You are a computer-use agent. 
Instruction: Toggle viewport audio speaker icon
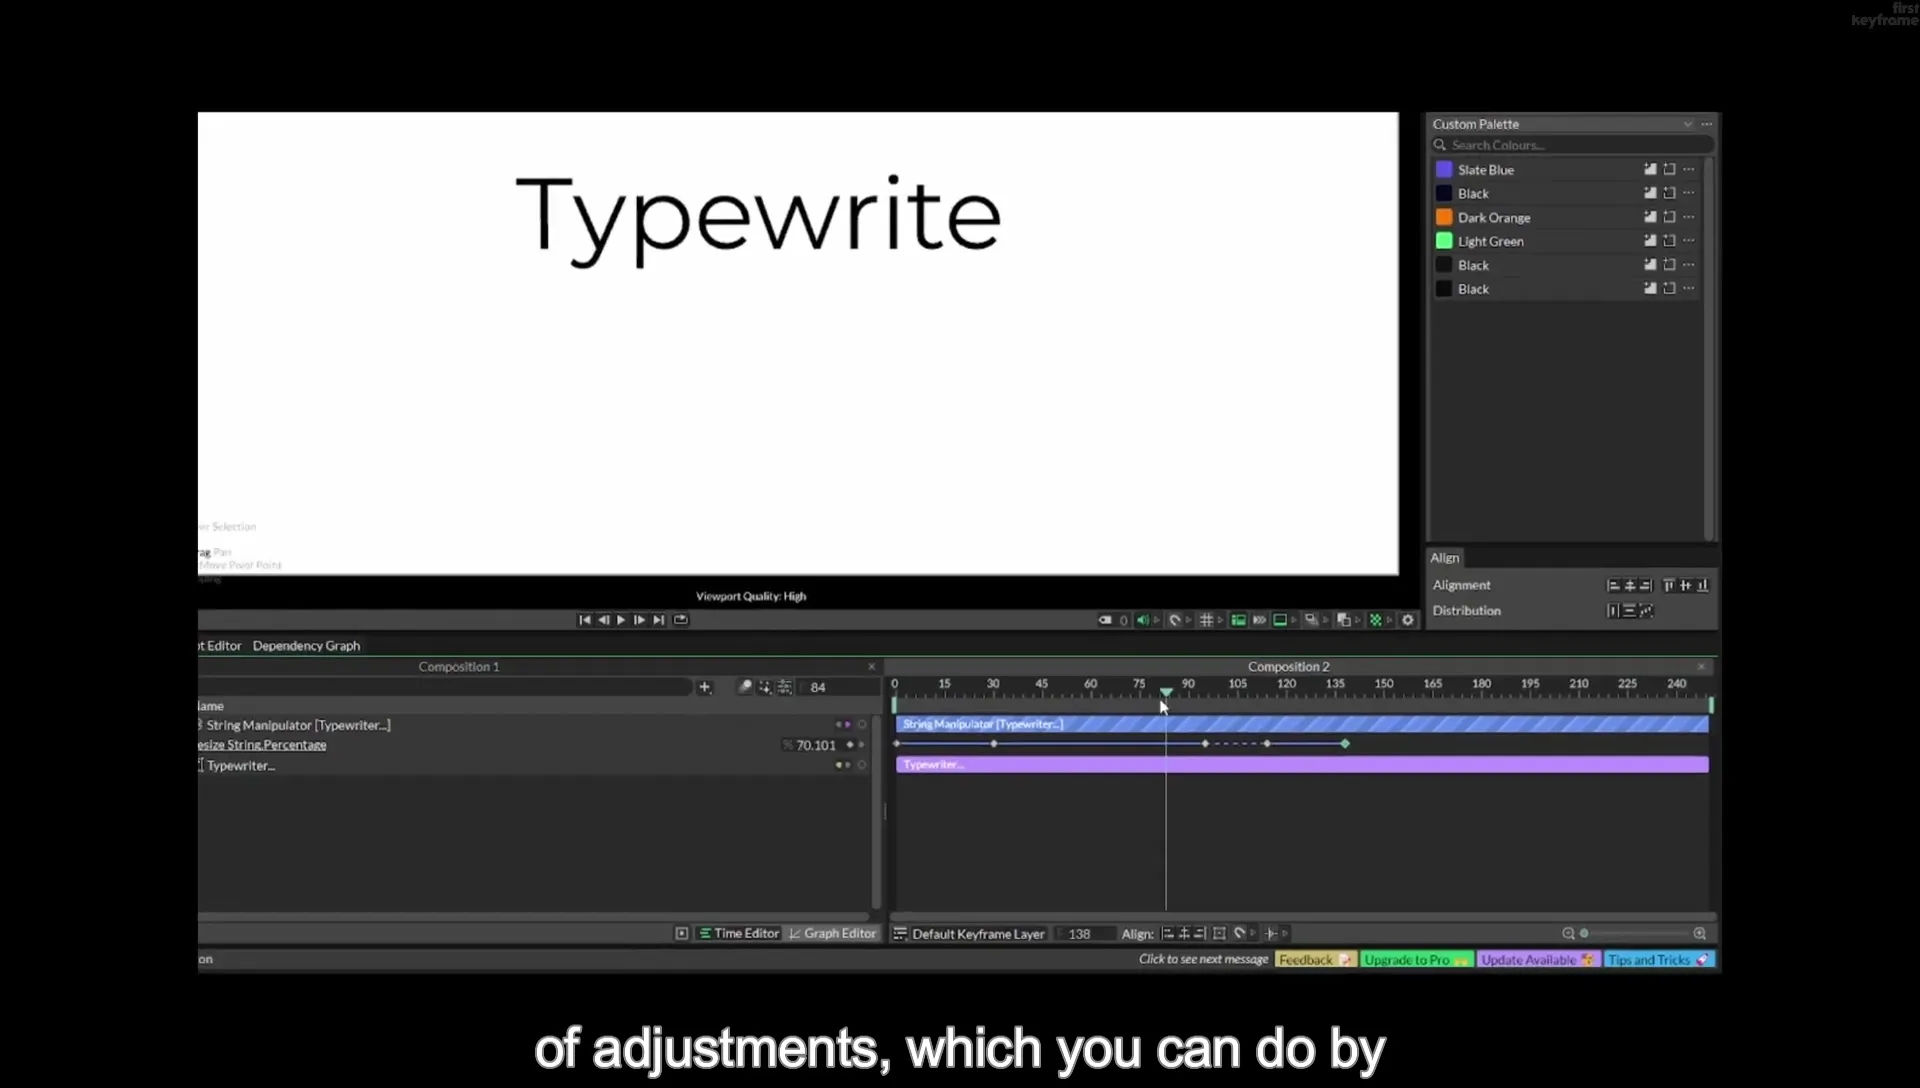point(1142,620)
